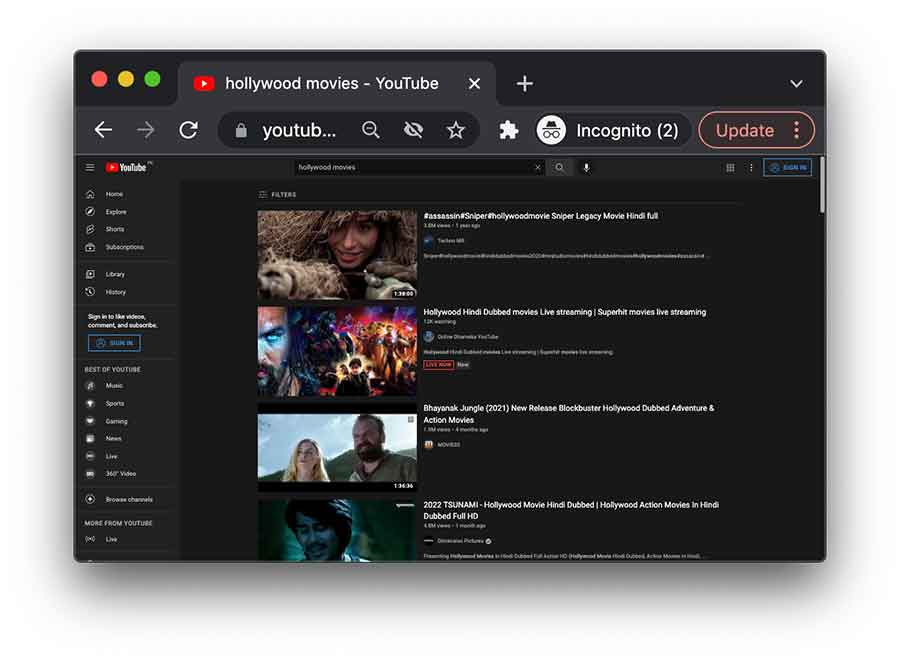Reload the YouTube page

pos(188,130)
